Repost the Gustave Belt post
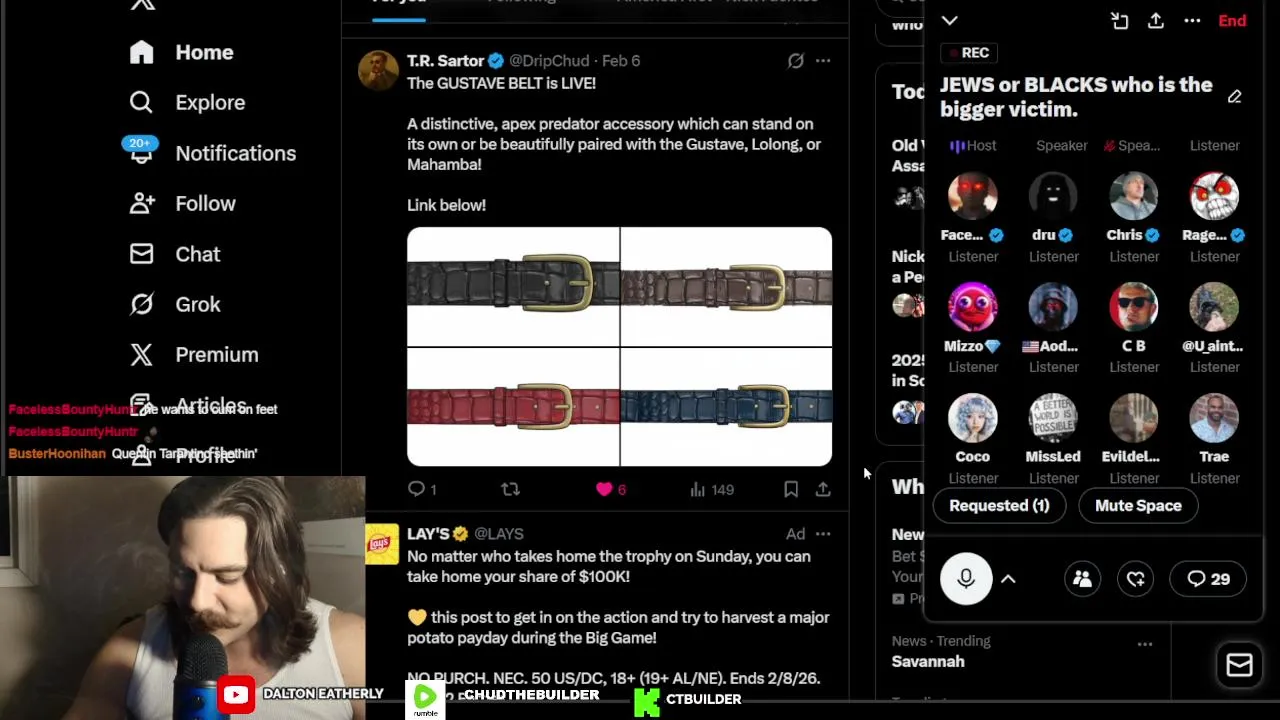 pos(510,489)
